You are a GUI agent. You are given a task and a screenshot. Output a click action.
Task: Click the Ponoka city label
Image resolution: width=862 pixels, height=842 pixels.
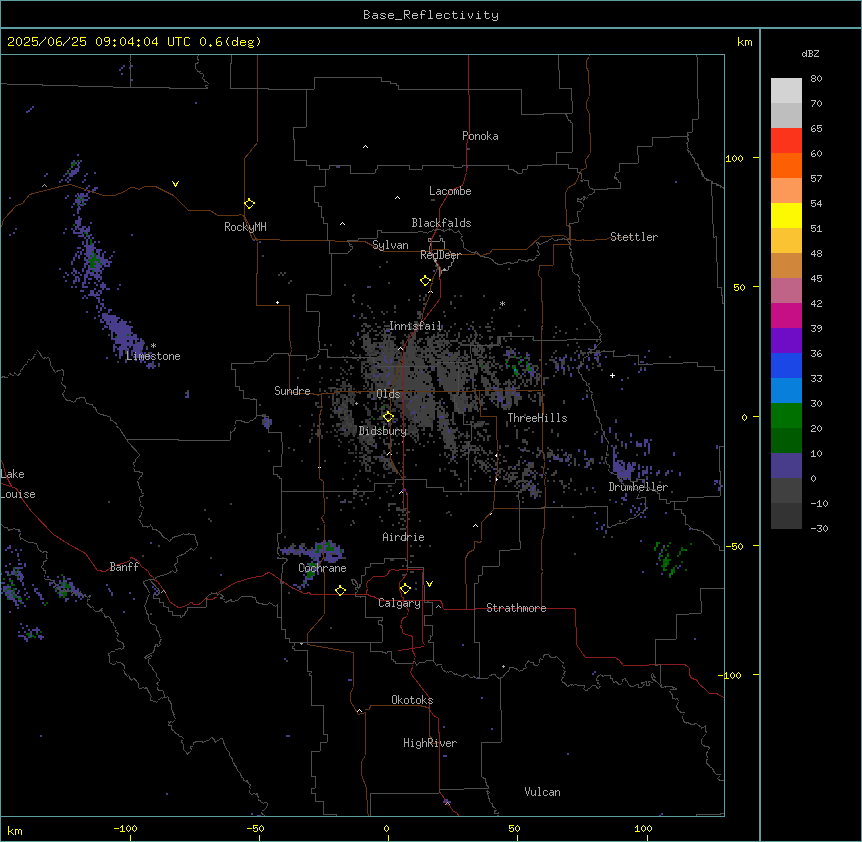[480, 136]
